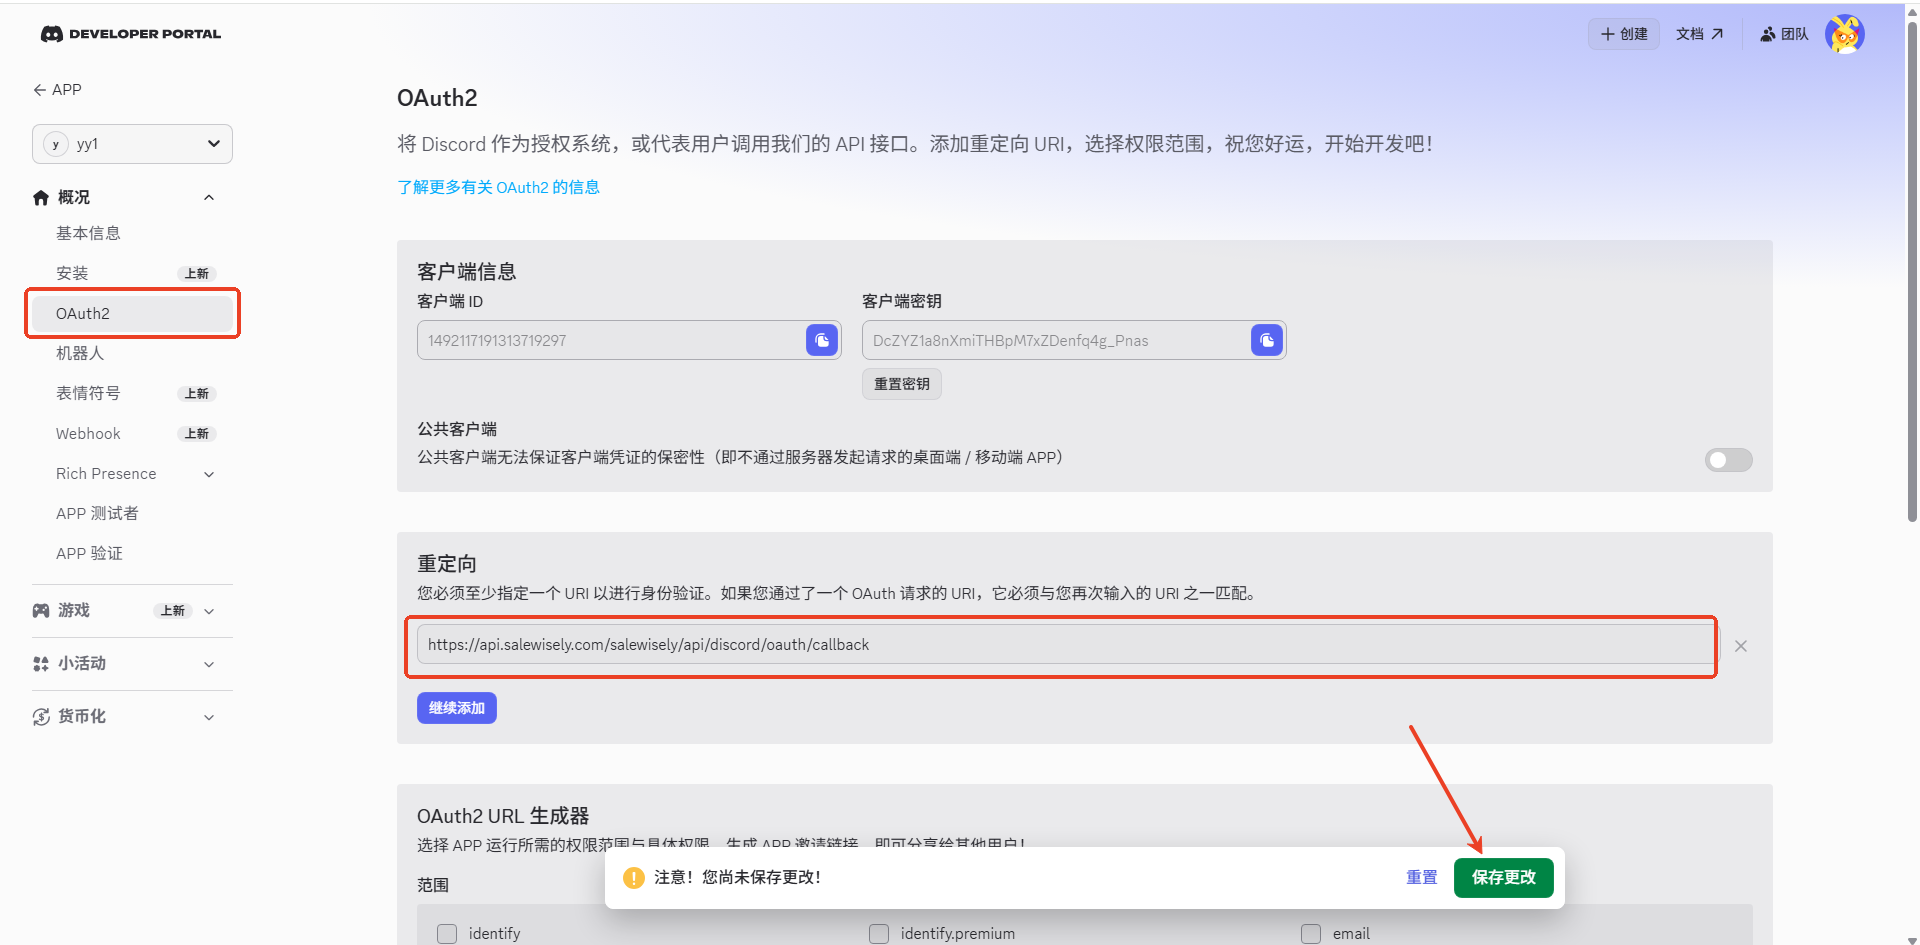Click the 公共客户端 label

pos(457,429)
